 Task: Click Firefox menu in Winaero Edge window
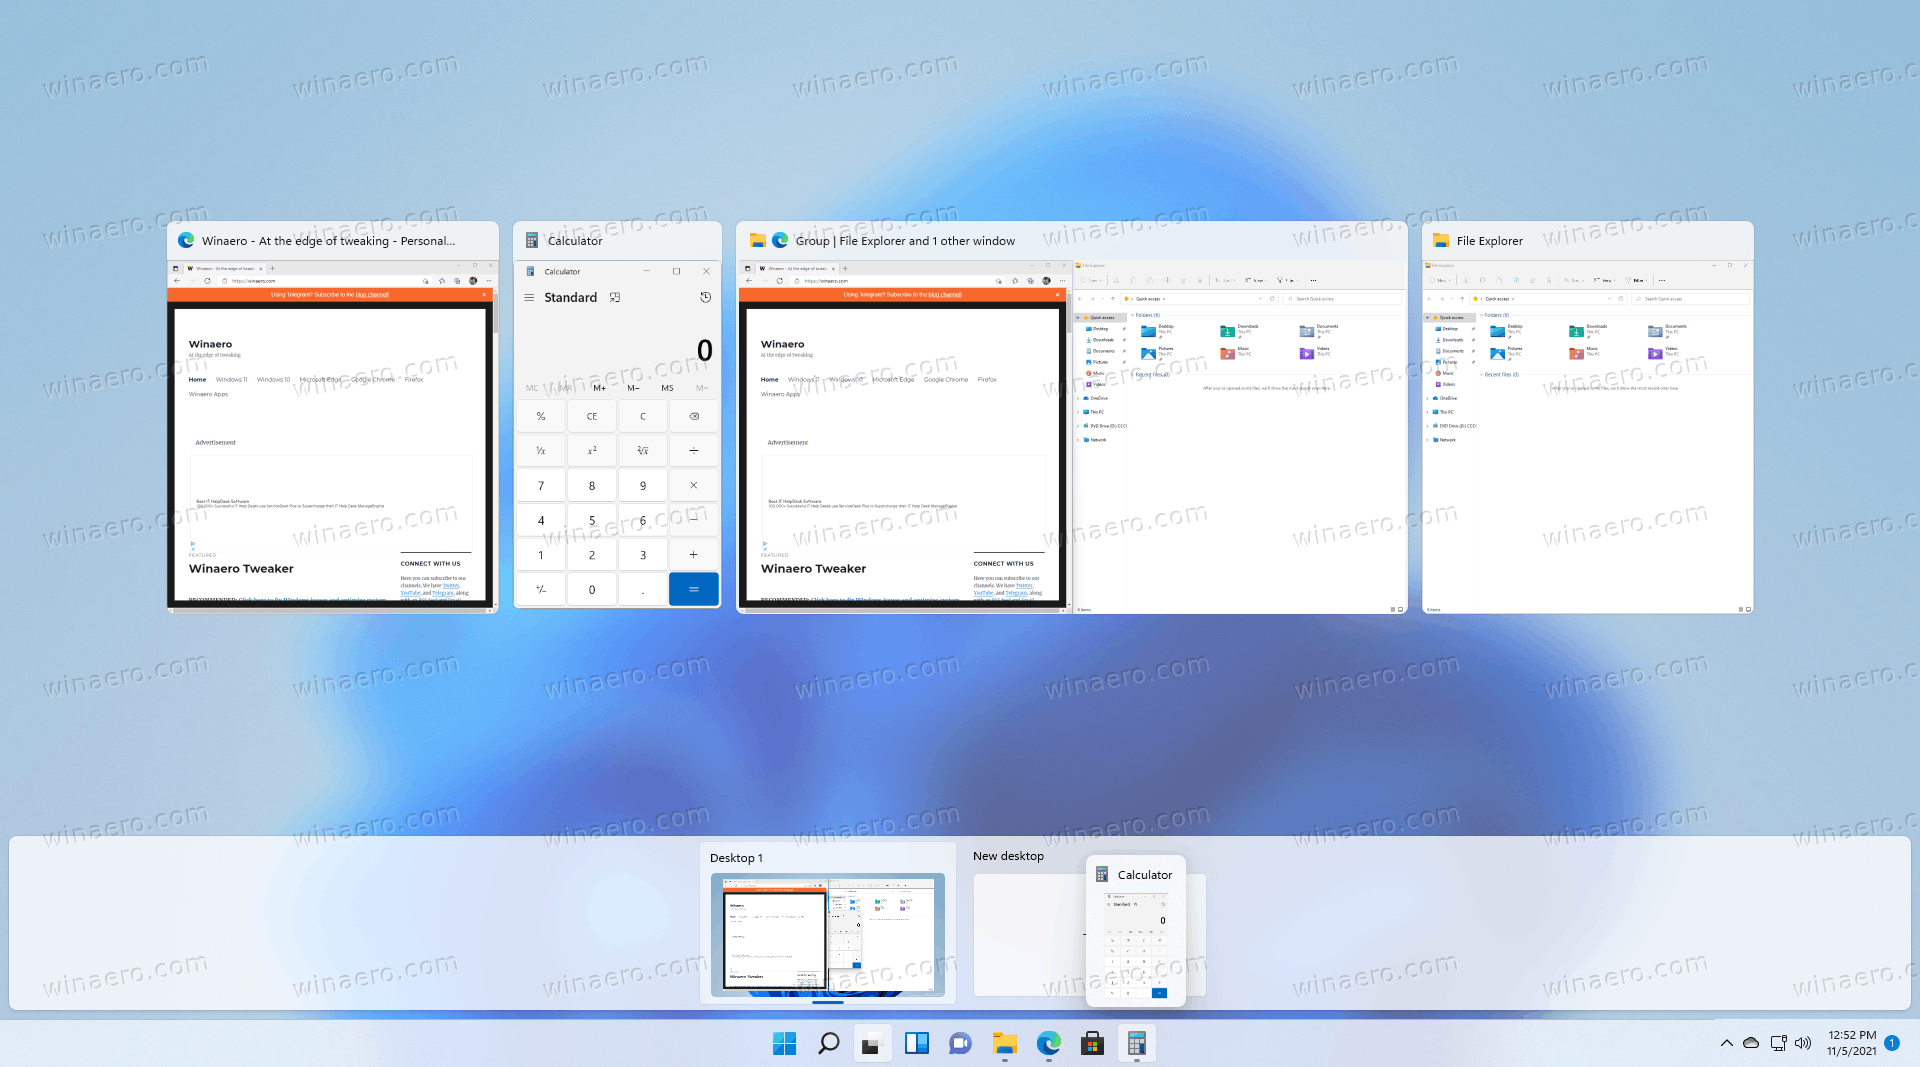(x=414, y=380)
